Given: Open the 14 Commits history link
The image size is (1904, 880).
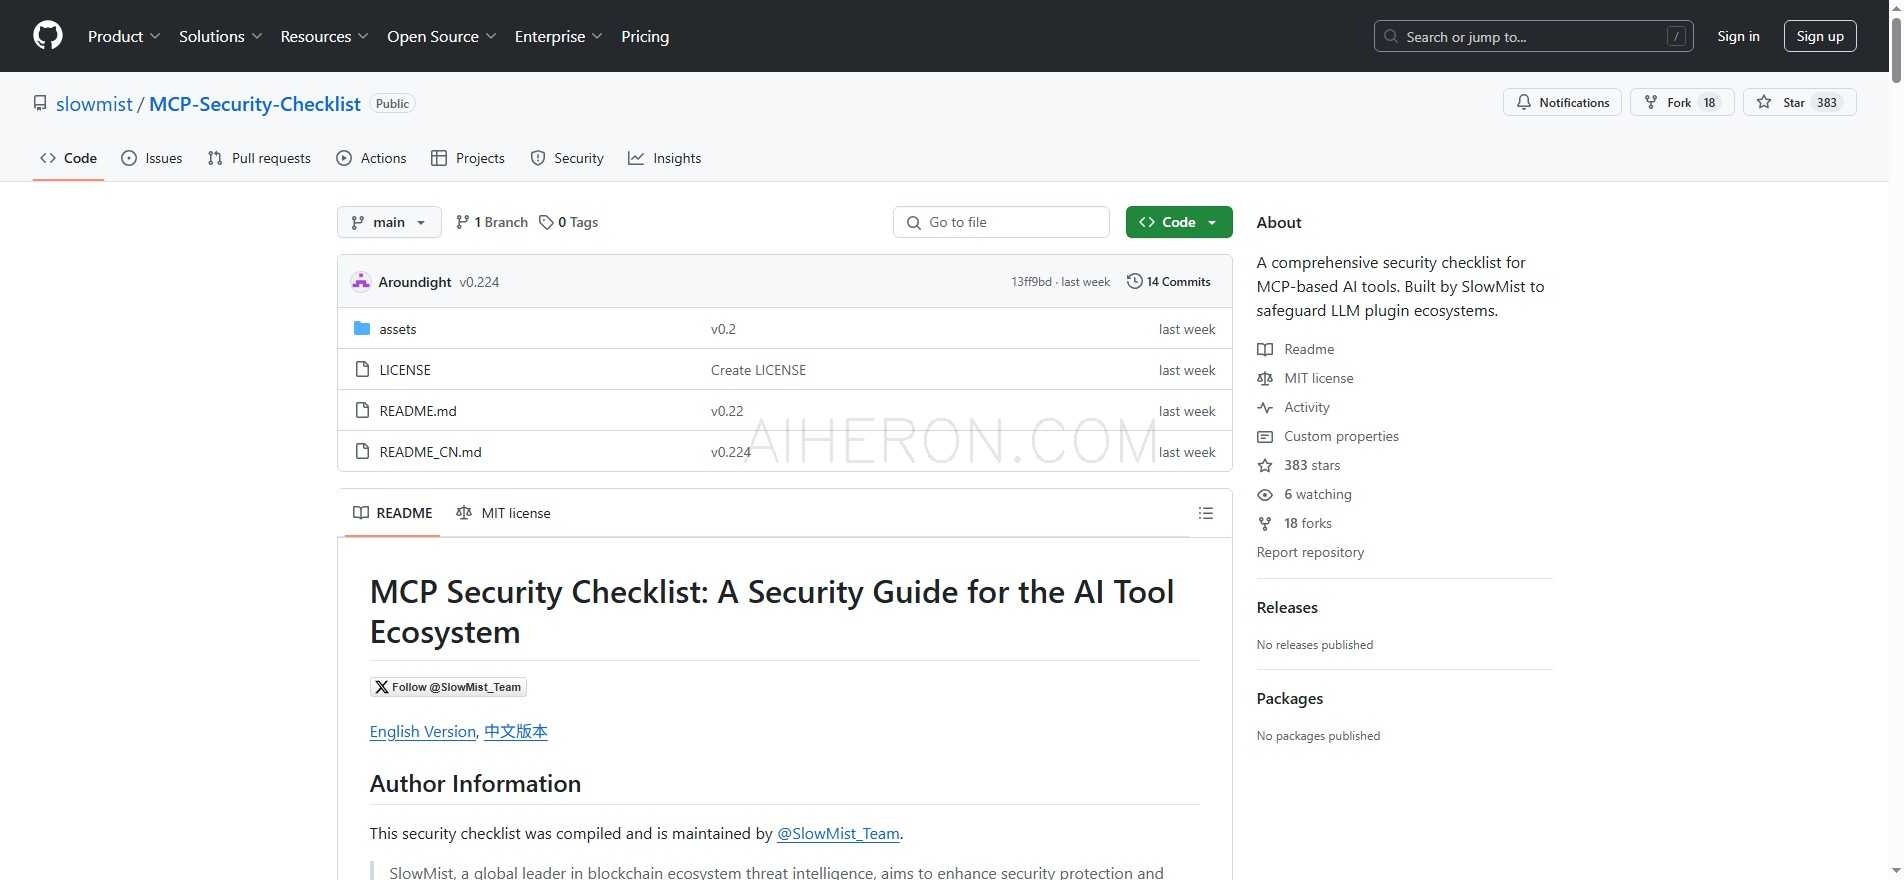Looking at the screenshot, I should pos(1168,282).
